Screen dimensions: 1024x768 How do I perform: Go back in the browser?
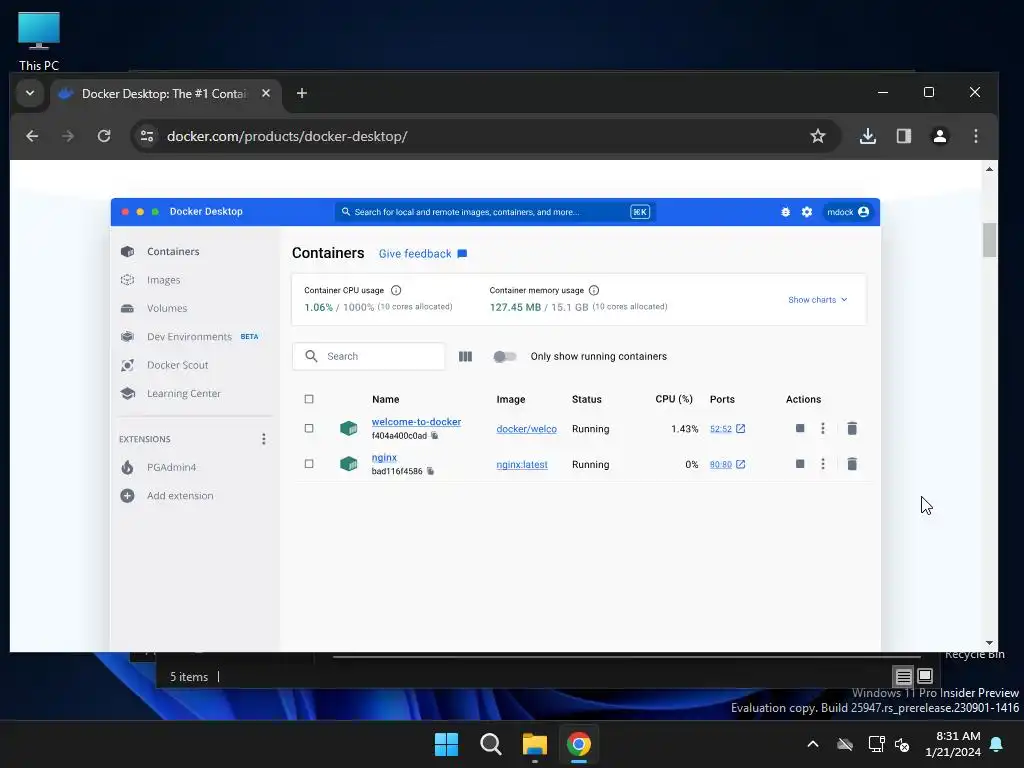[32, 136]
